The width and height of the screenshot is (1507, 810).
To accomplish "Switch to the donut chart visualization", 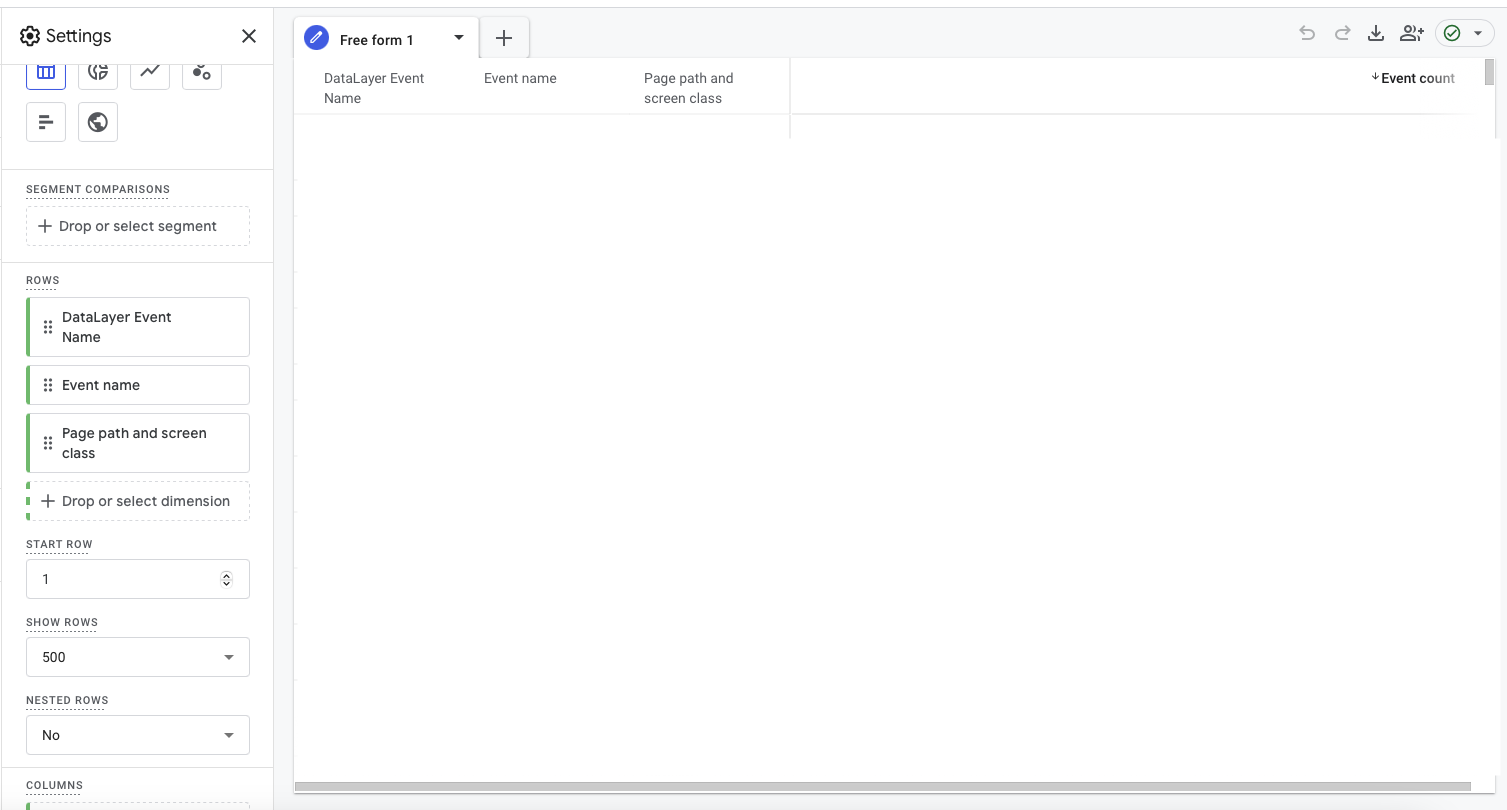I will tap(97, 72).
